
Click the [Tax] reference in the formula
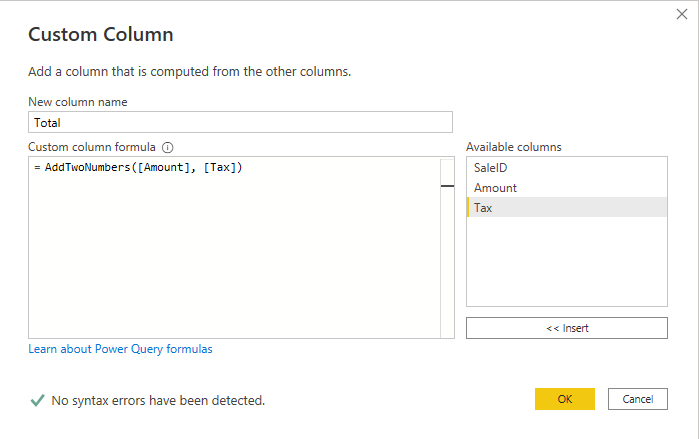tap(220, 168)
